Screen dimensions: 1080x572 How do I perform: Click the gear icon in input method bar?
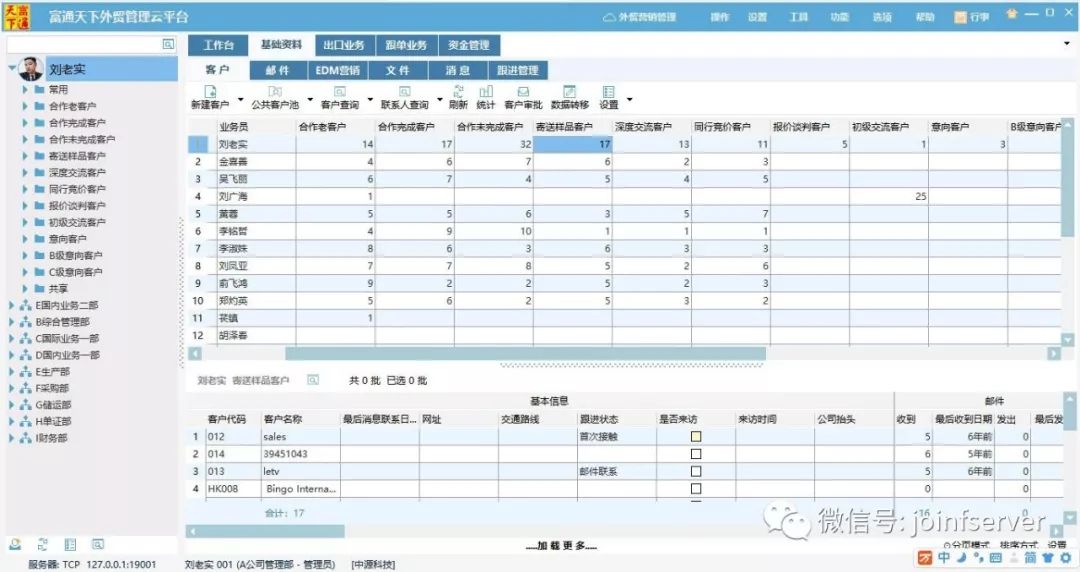pyautogui.click(x=1066, y=557)
